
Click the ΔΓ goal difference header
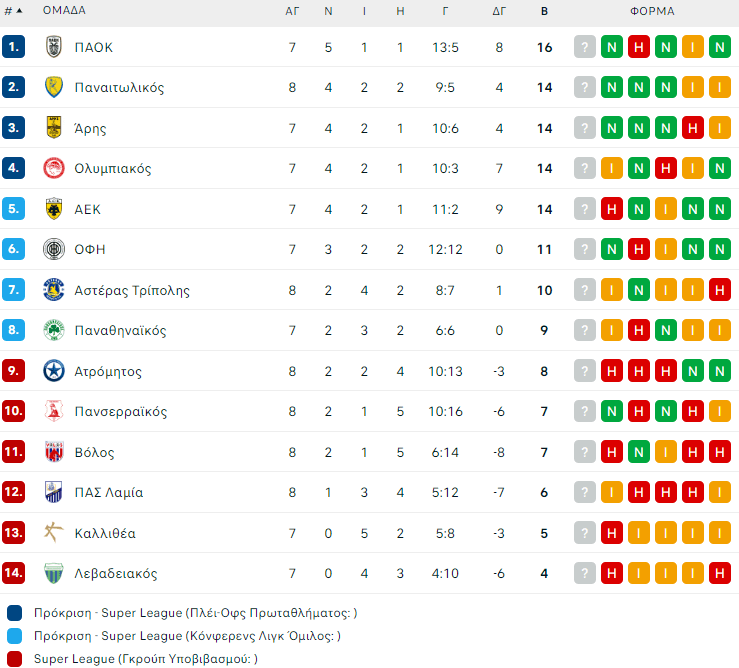pyautogui.click(x=500, y=11)
